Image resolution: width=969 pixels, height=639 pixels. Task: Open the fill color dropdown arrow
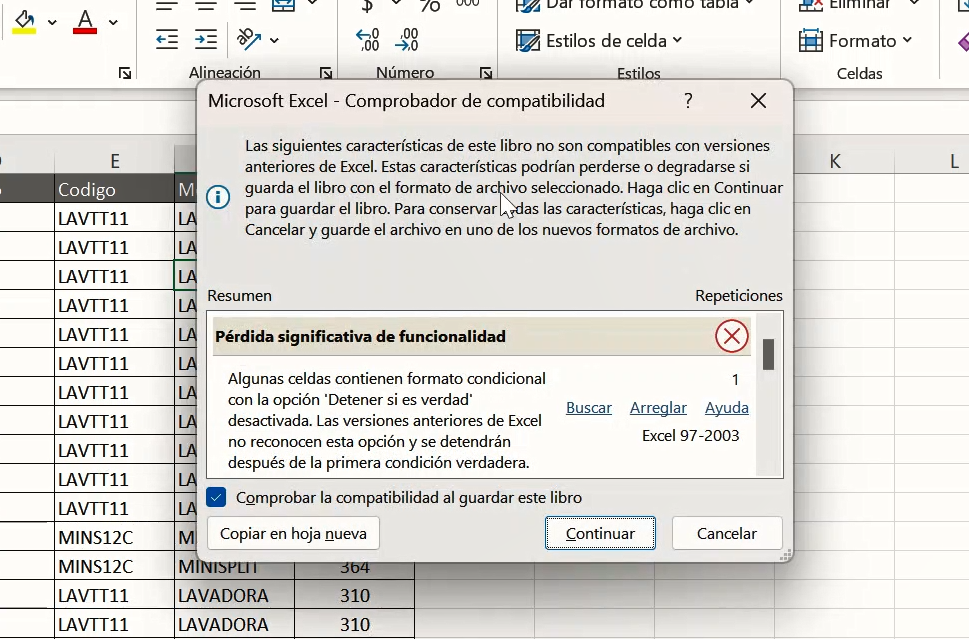click(53, 21)
